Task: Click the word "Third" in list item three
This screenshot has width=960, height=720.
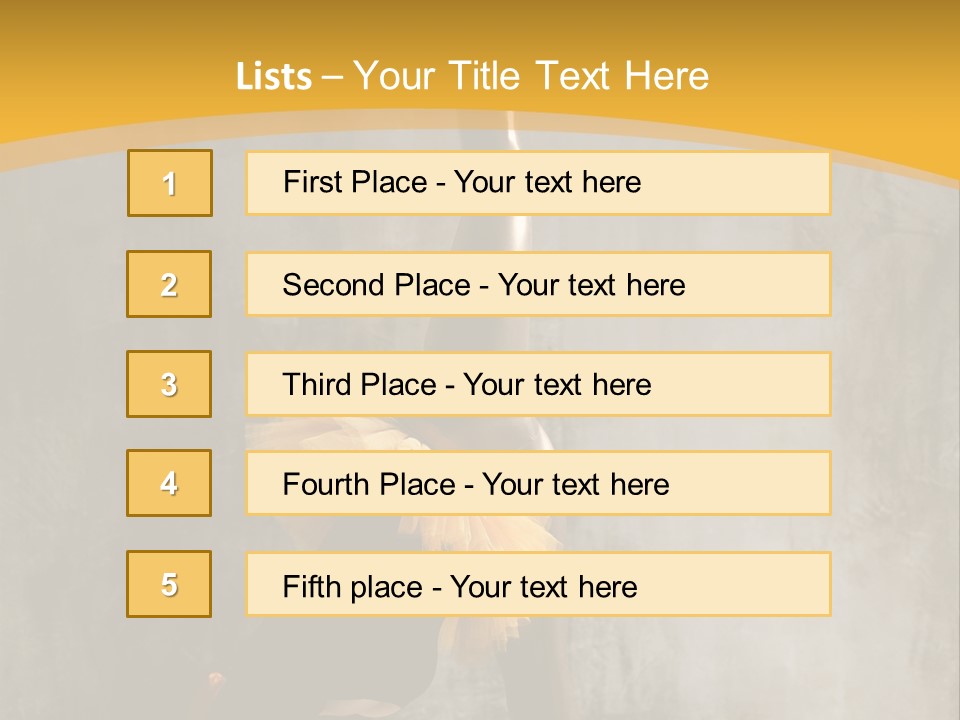Action: (317, 385)
